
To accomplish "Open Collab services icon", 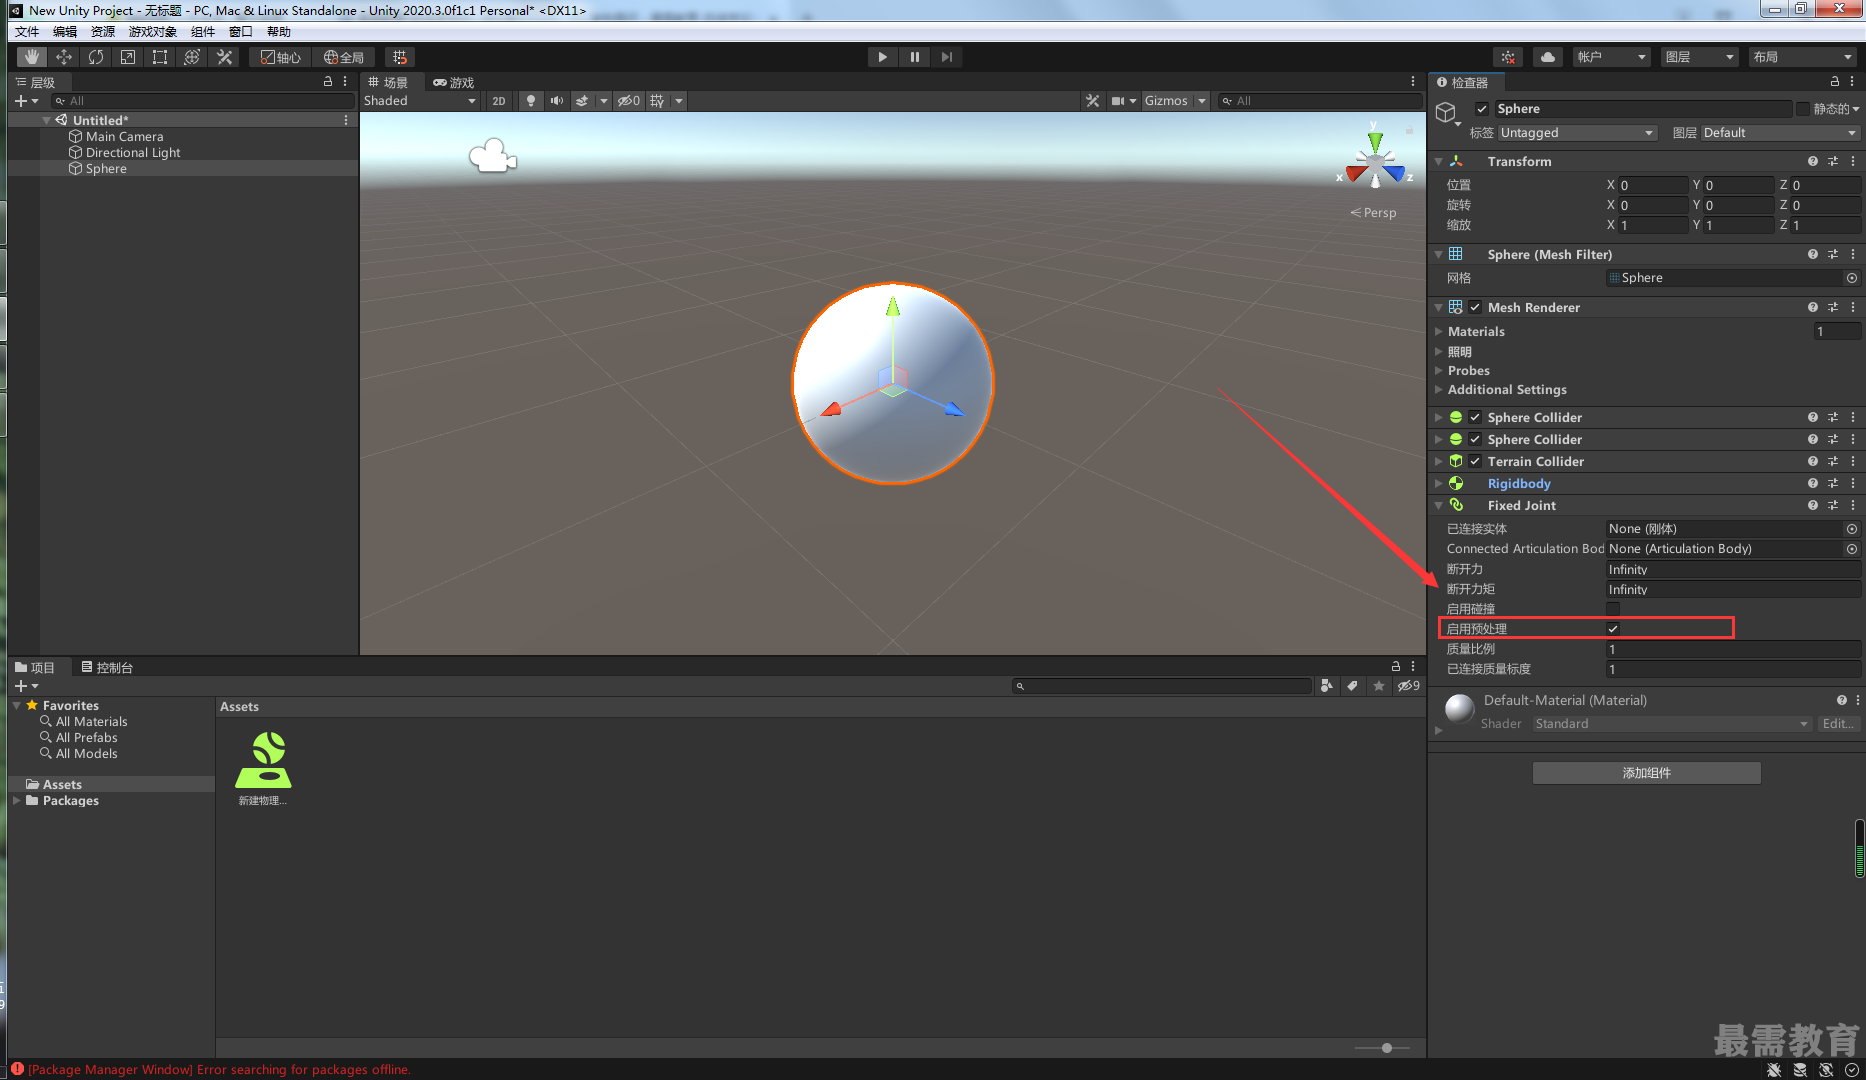I will tap(1508, 57).
